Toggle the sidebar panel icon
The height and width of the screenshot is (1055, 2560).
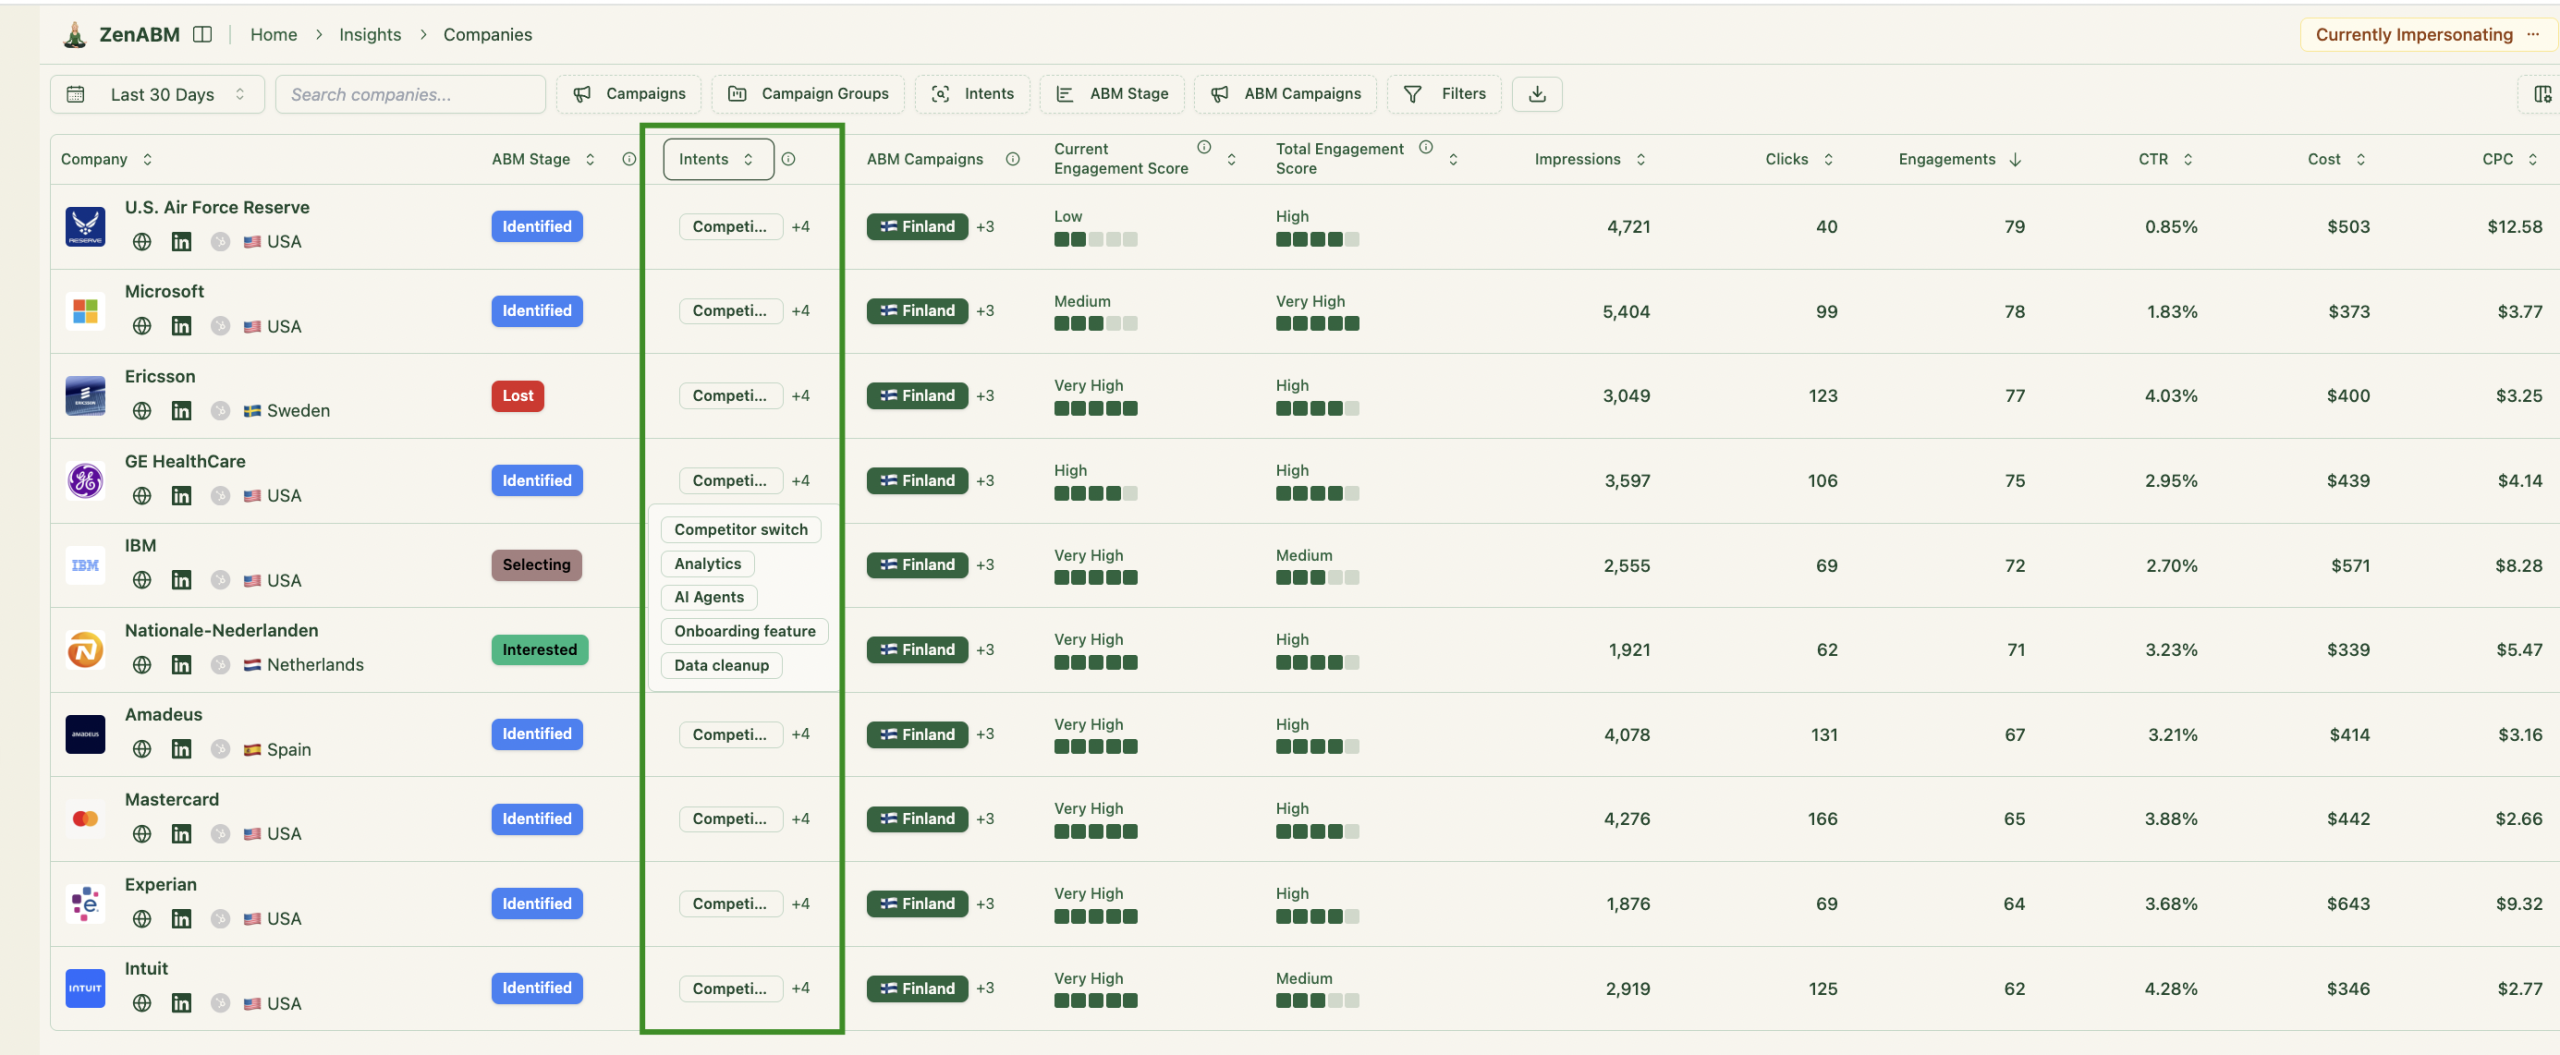pos(203,35)
